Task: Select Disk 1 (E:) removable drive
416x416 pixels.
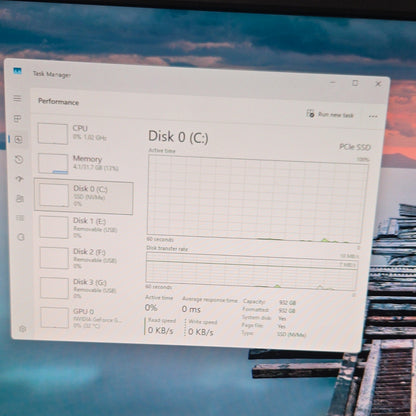Action: coord(86,227)
